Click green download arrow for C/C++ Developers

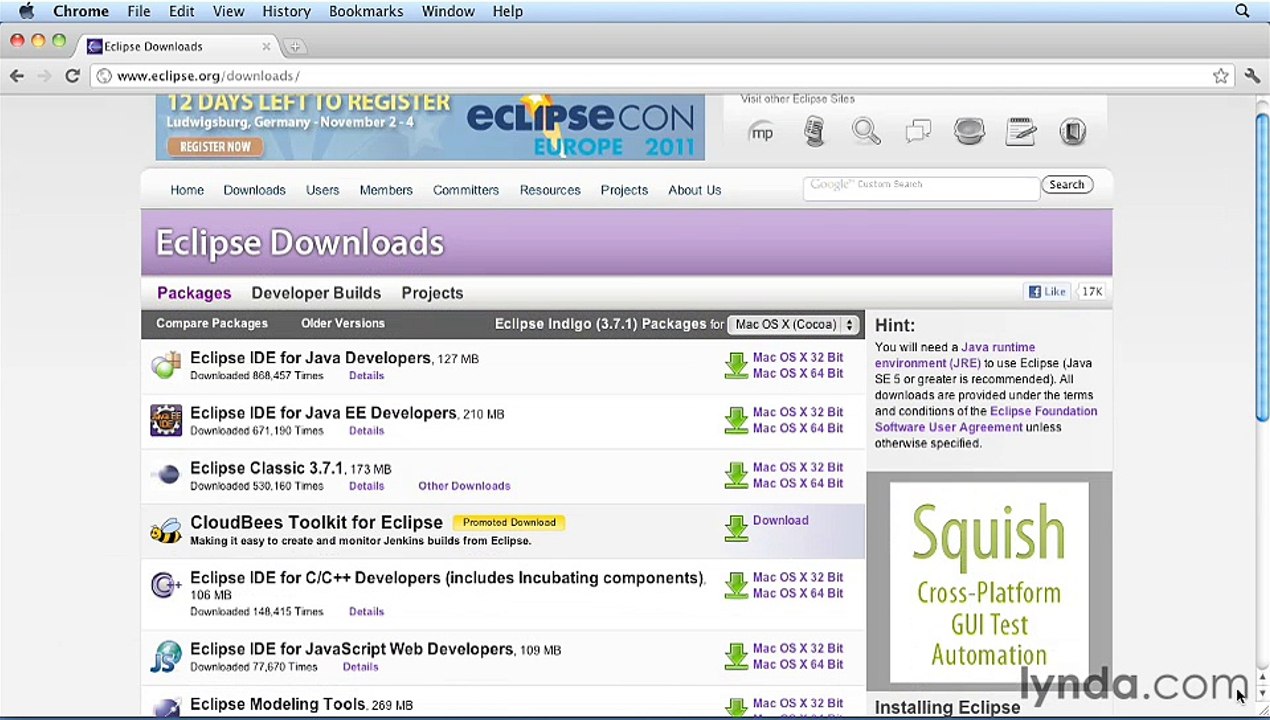pyautogui.click(x=736, y=586)
